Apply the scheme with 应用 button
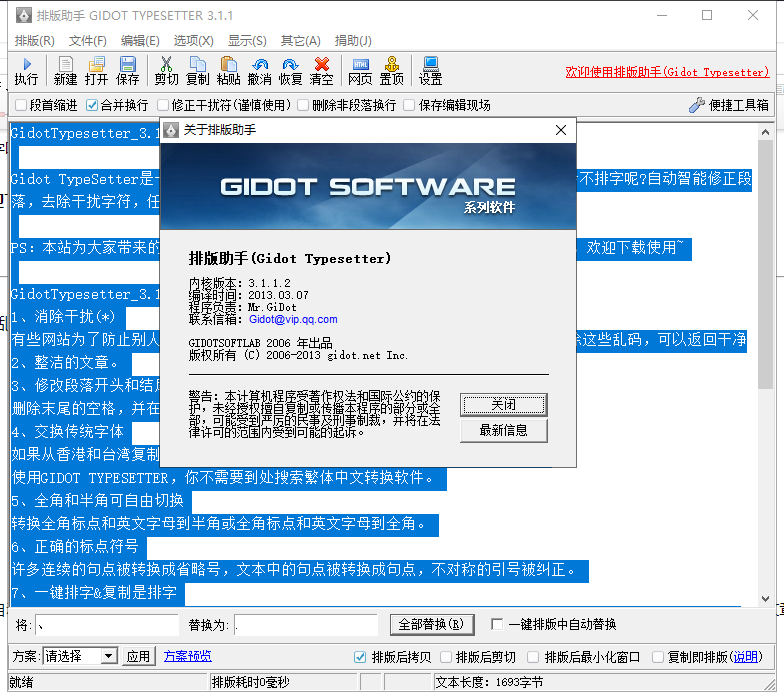 (138, 656)
